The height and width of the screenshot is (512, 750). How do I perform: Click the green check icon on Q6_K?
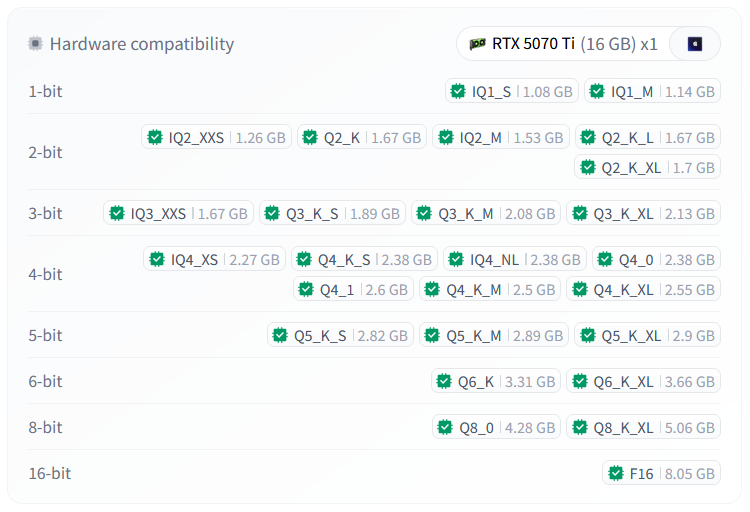click(444, 381)
